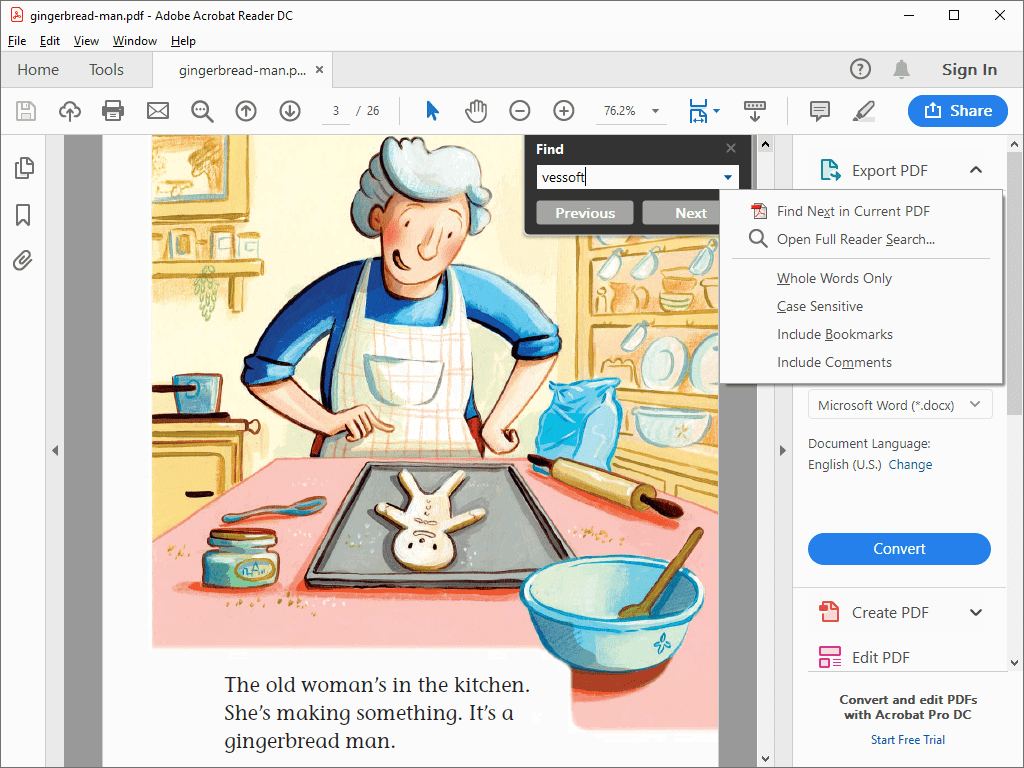
Task: Open the View menu
Action: point(86,40)
